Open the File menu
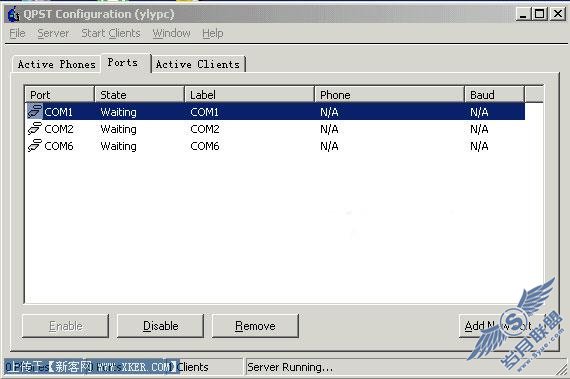The height and width of the screenshot is (379, 570). [x=17, y=33]
